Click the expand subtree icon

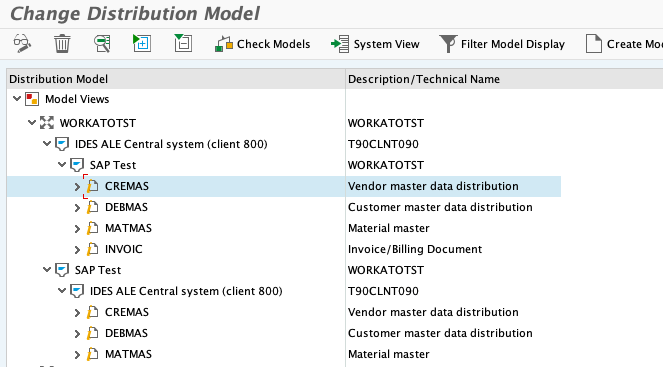142,43
